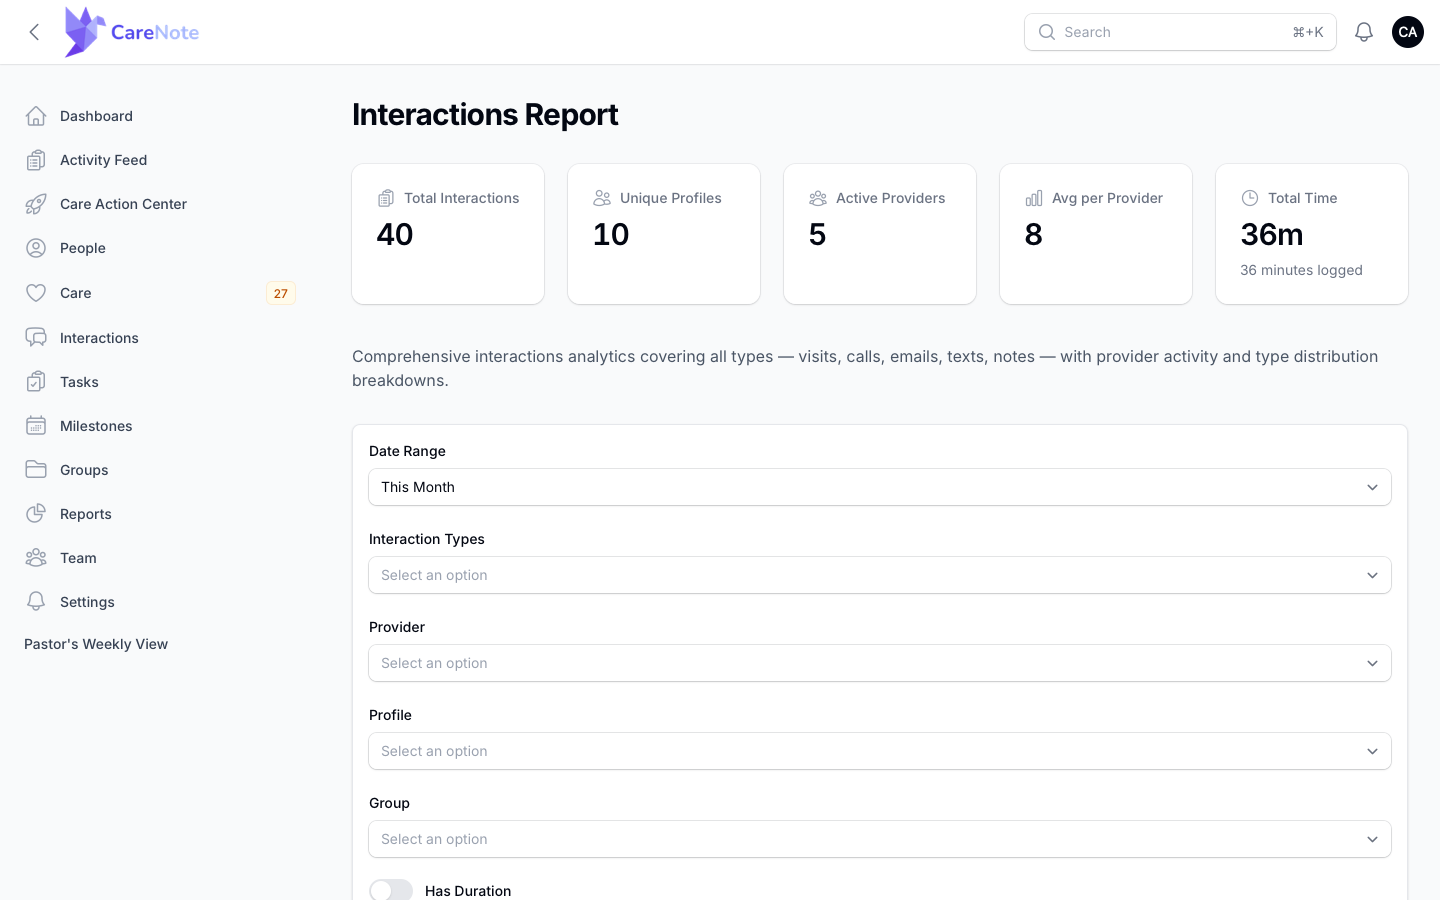Click the Interactions chat bubbles icon
1440x900 pixels.
click(36, 338)
